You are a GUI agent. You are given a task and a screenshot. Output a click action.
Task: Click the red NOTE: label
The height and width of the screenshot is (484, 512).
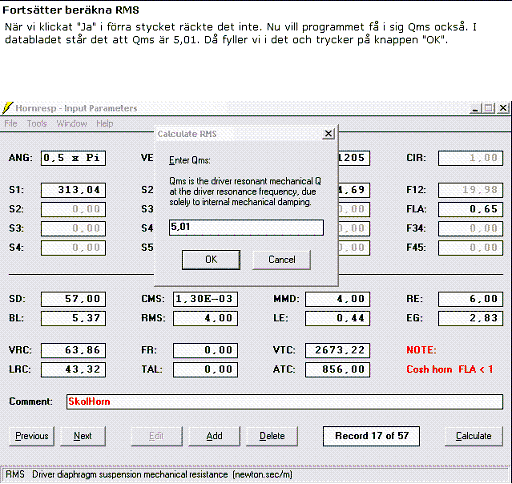tap(421, 350)
